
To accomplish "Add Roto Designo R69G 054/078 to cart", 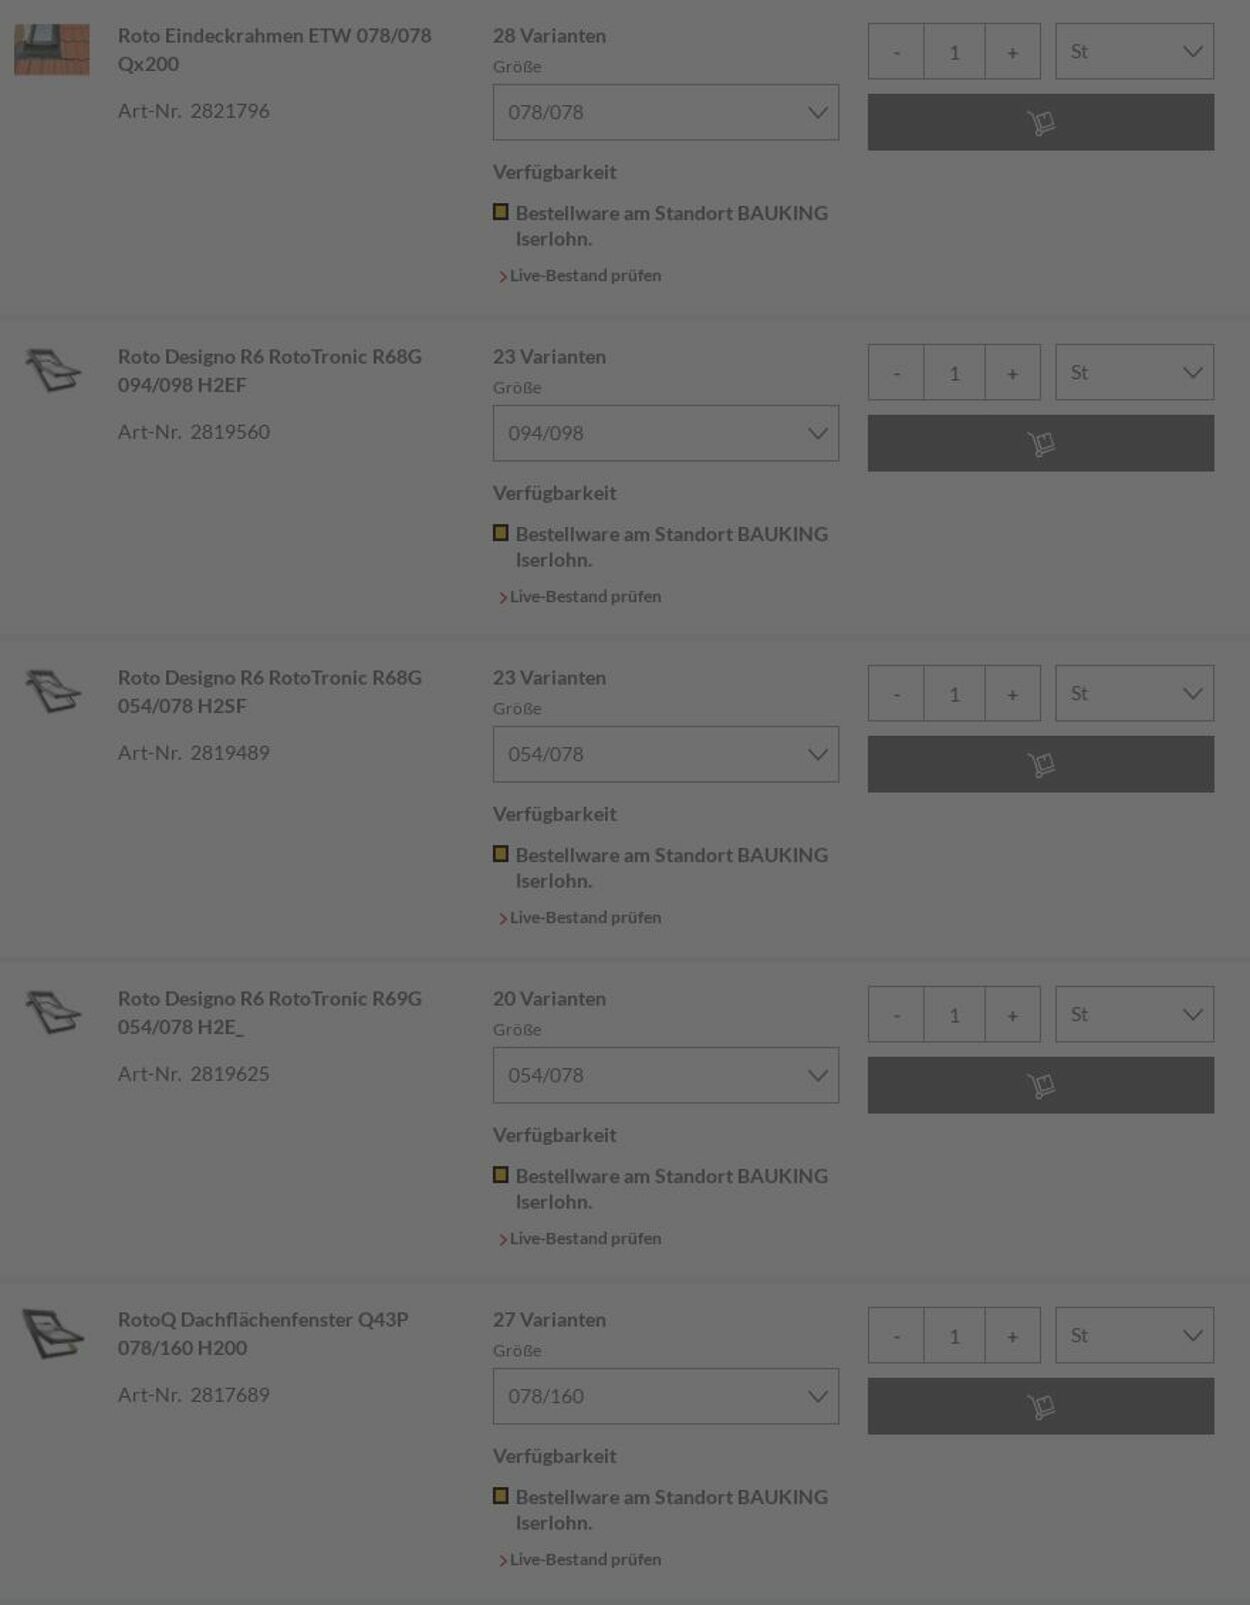I will coord(1040,1085).
